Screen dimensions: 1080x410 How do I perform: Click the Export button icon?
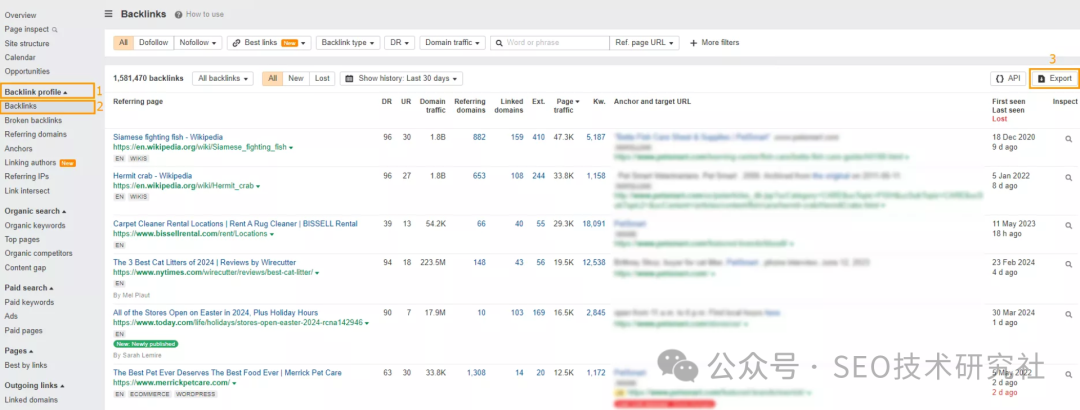1041,78
